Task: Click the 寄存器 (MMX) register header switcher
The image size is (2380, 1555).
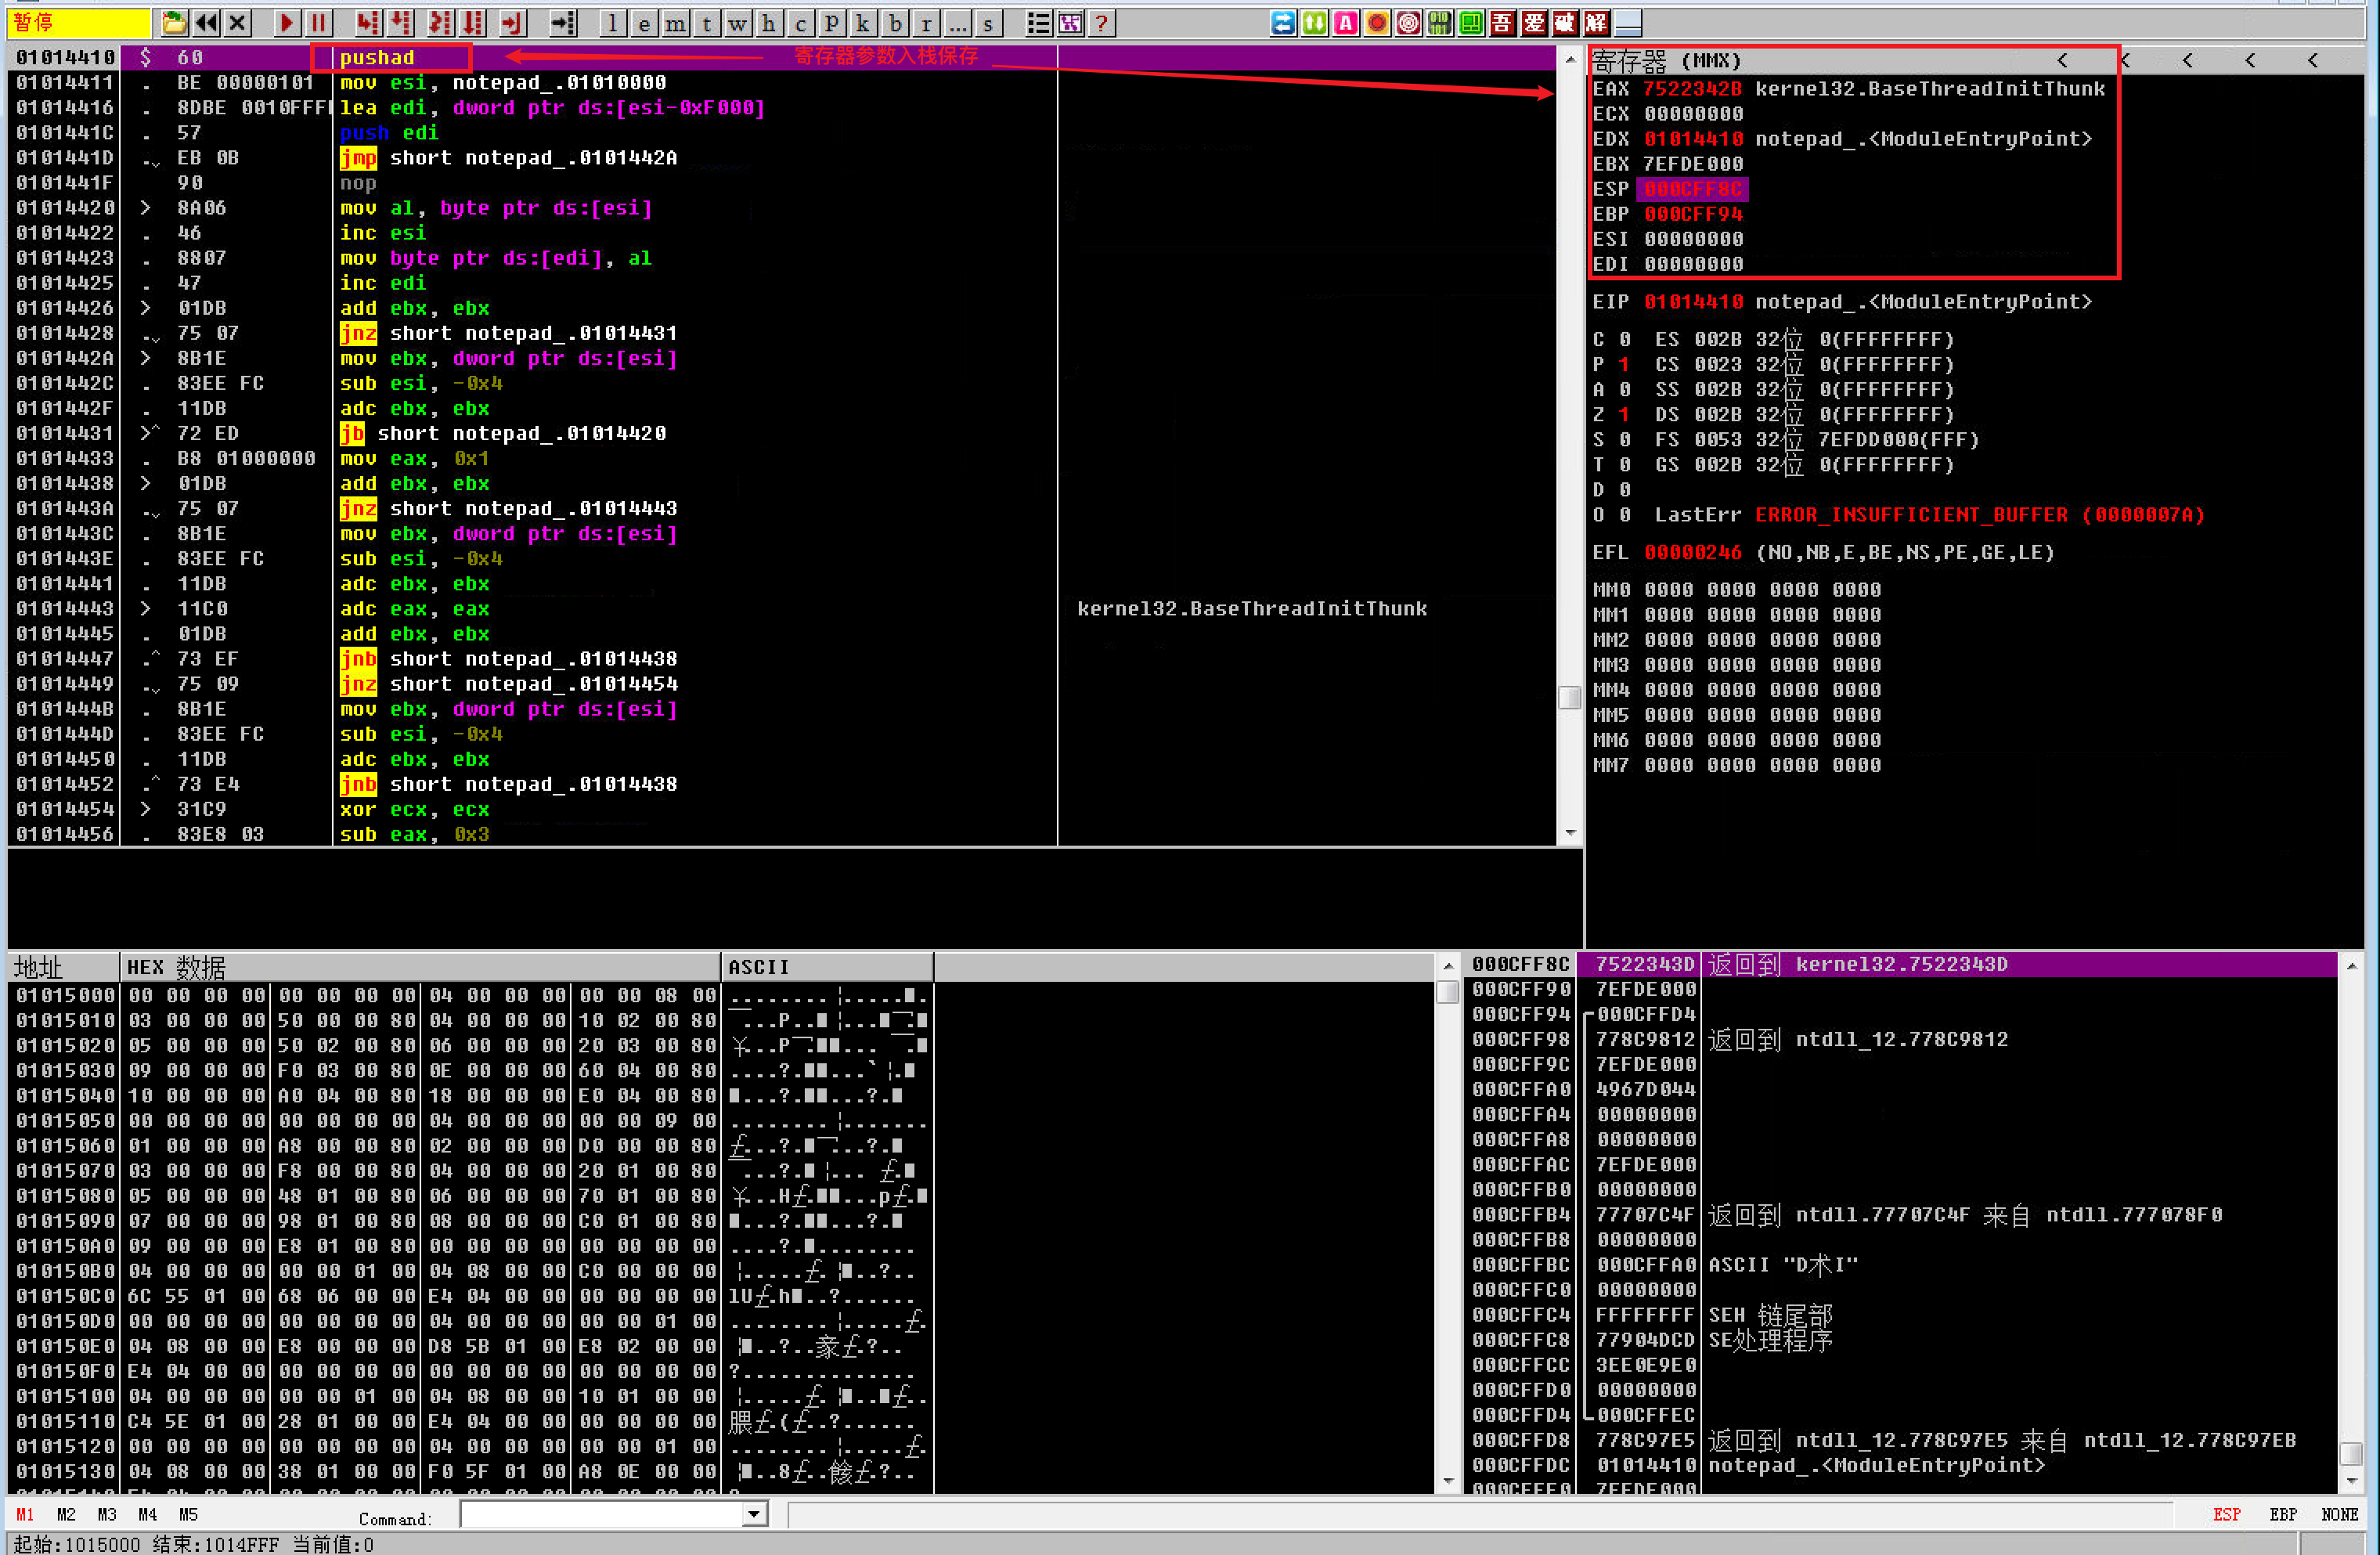Action: tap(1667, 61)
